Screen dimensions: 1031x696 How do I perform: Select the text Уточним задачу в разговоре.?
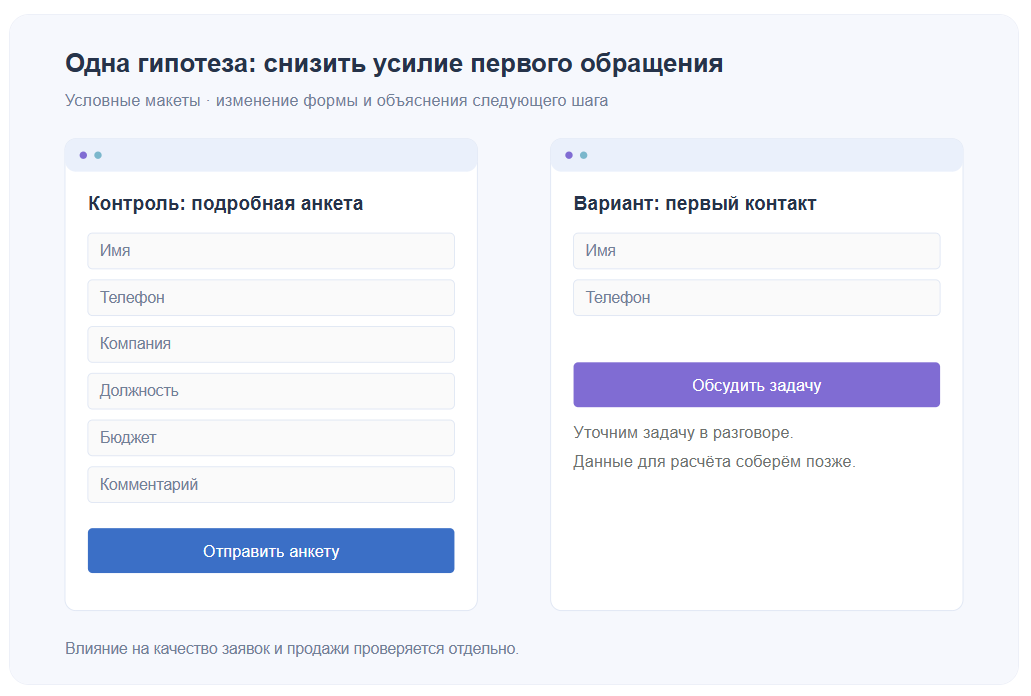[x=683, y=432]
